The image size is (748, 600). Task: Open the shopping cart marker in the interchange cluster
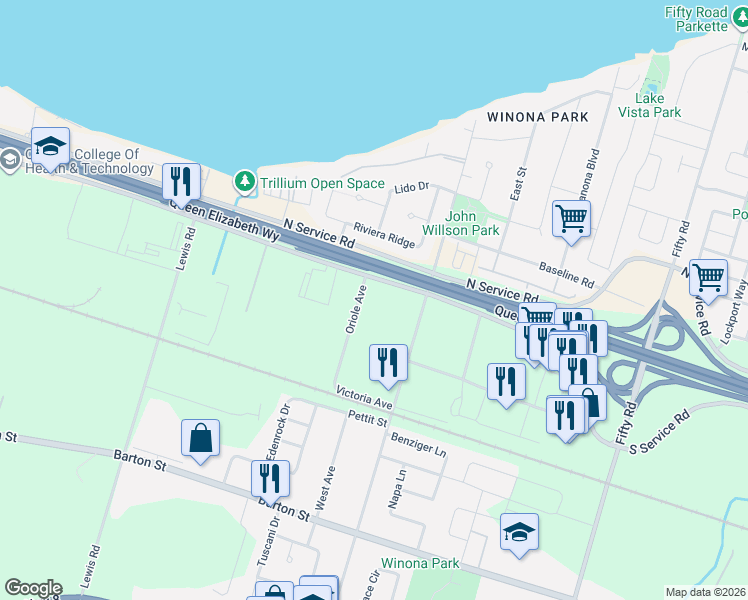pyautogui.click(x=537, y=313)
